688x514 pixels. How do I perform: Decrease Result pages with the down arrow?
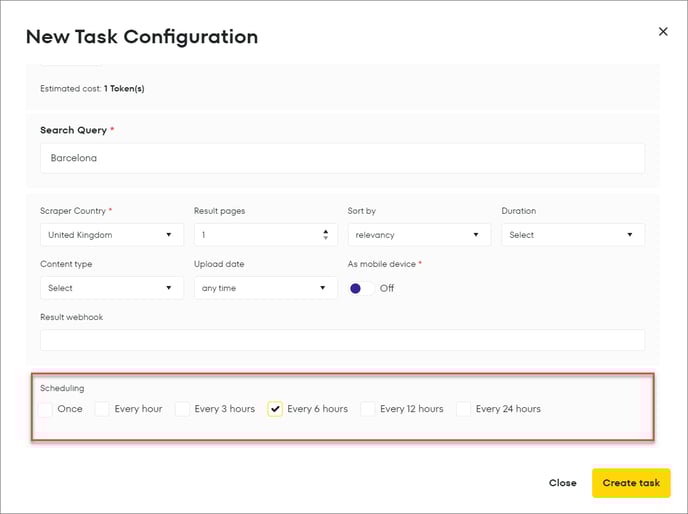pos(325,239)
